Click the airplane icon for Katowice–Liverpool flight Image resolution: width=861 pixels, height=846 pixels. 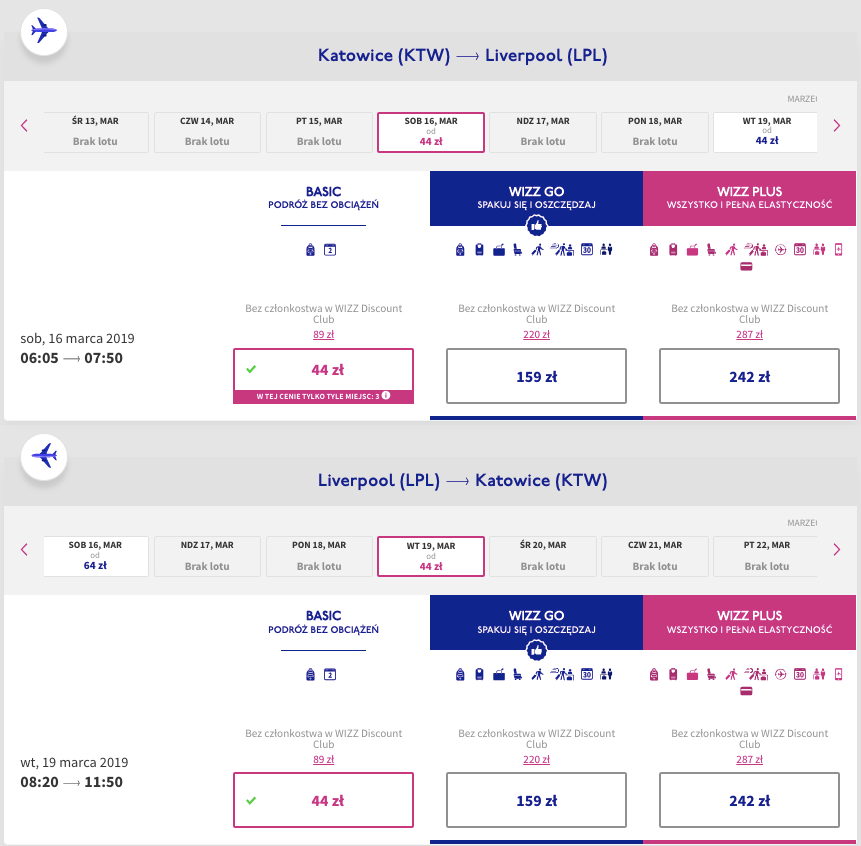pyautogui.click(x=44, y=31)
